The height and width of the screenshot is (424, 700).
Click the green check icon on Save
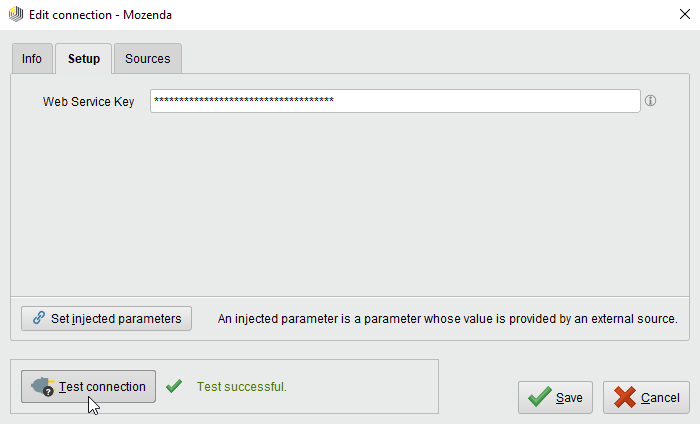[x=540, y=397]
